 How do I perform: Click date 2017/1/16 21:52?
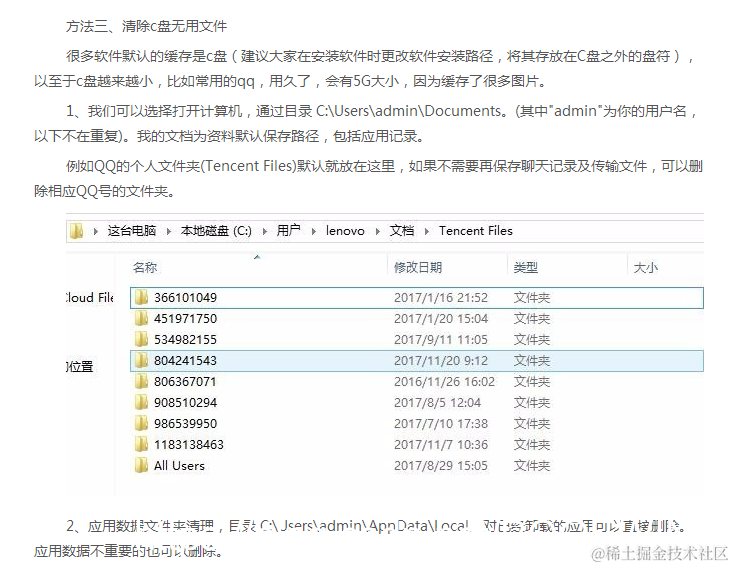[441, 298]
